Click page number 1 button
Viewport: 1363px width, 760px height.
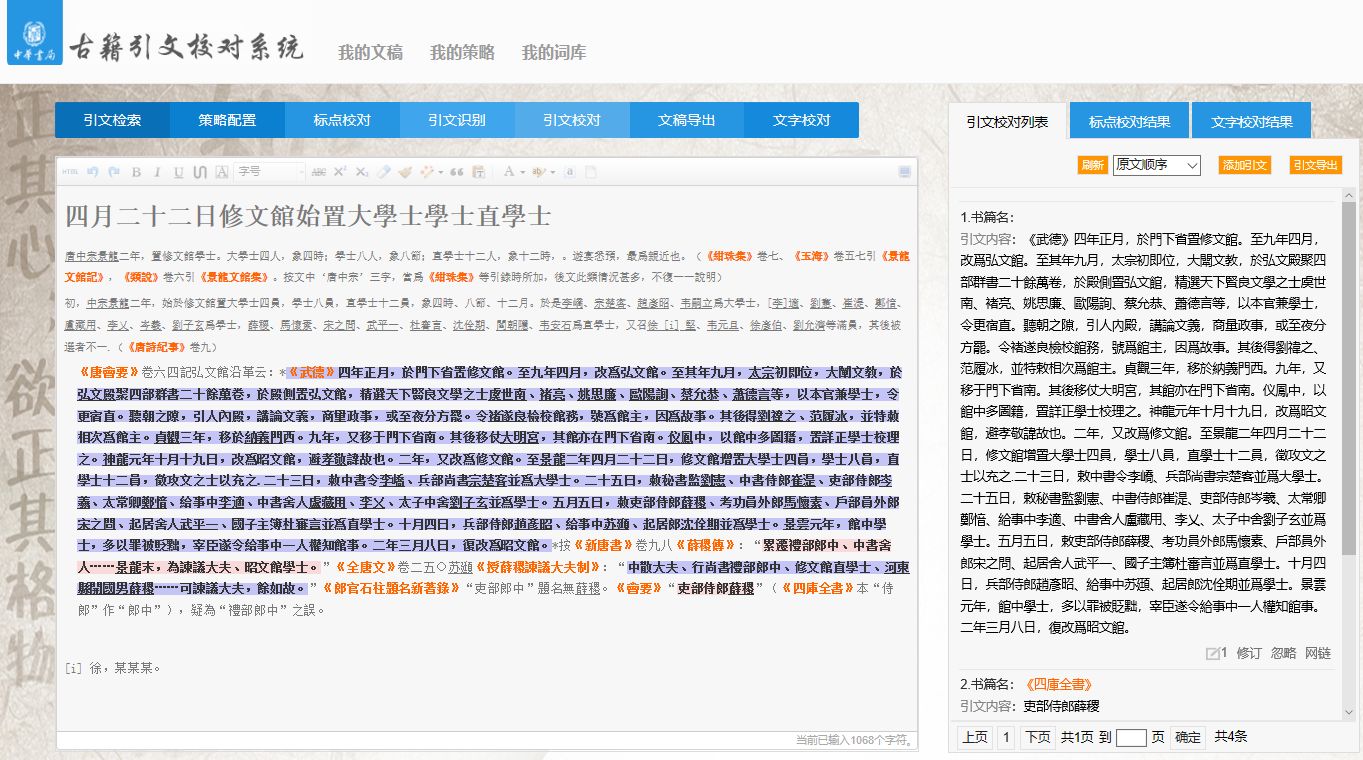(1007, 737)
